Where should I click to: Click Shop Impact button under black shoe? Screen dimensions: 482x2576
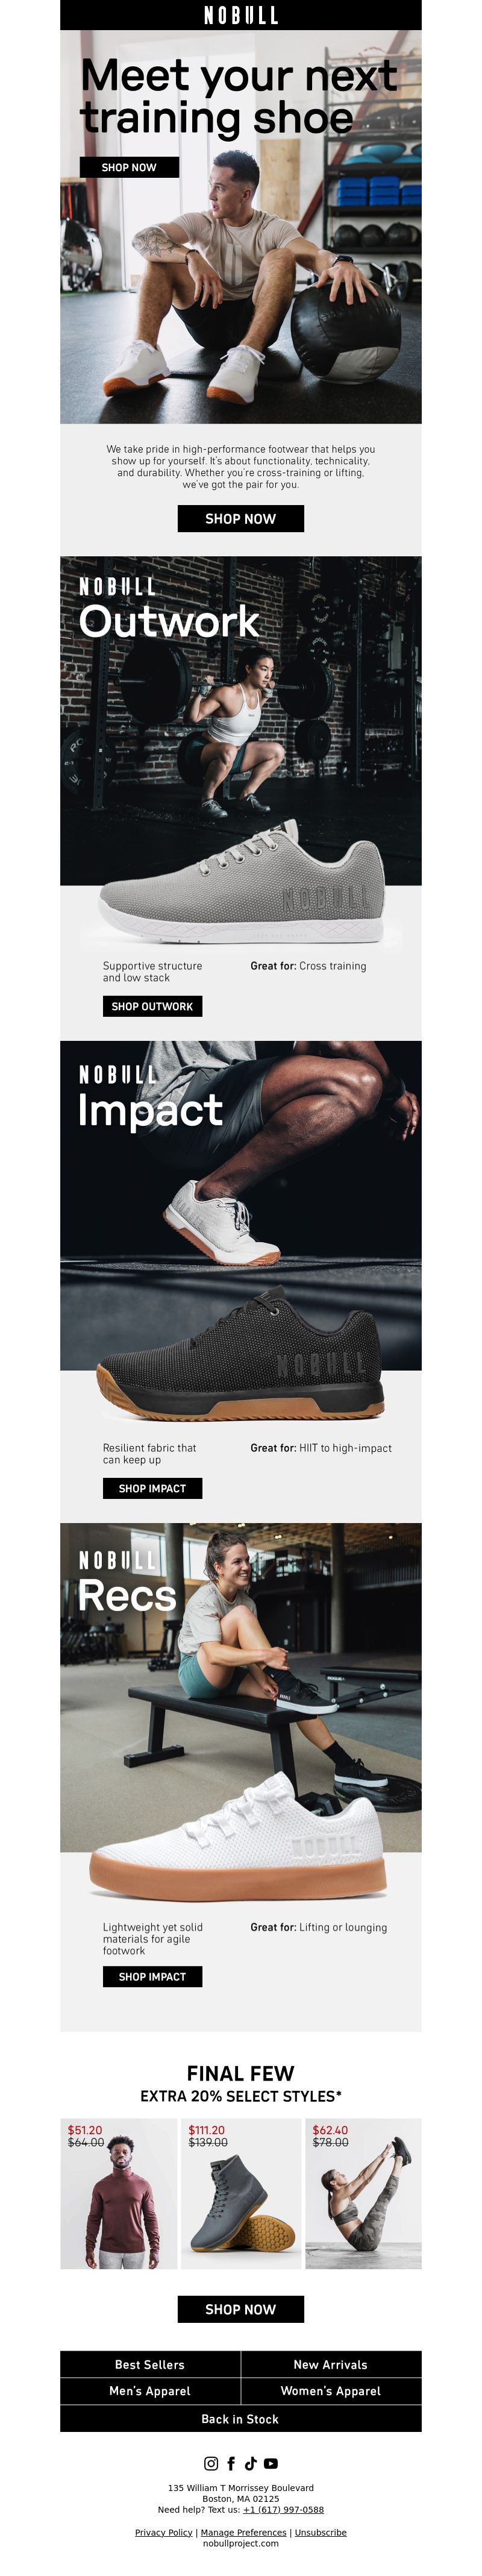click(x=152, y=1488)
